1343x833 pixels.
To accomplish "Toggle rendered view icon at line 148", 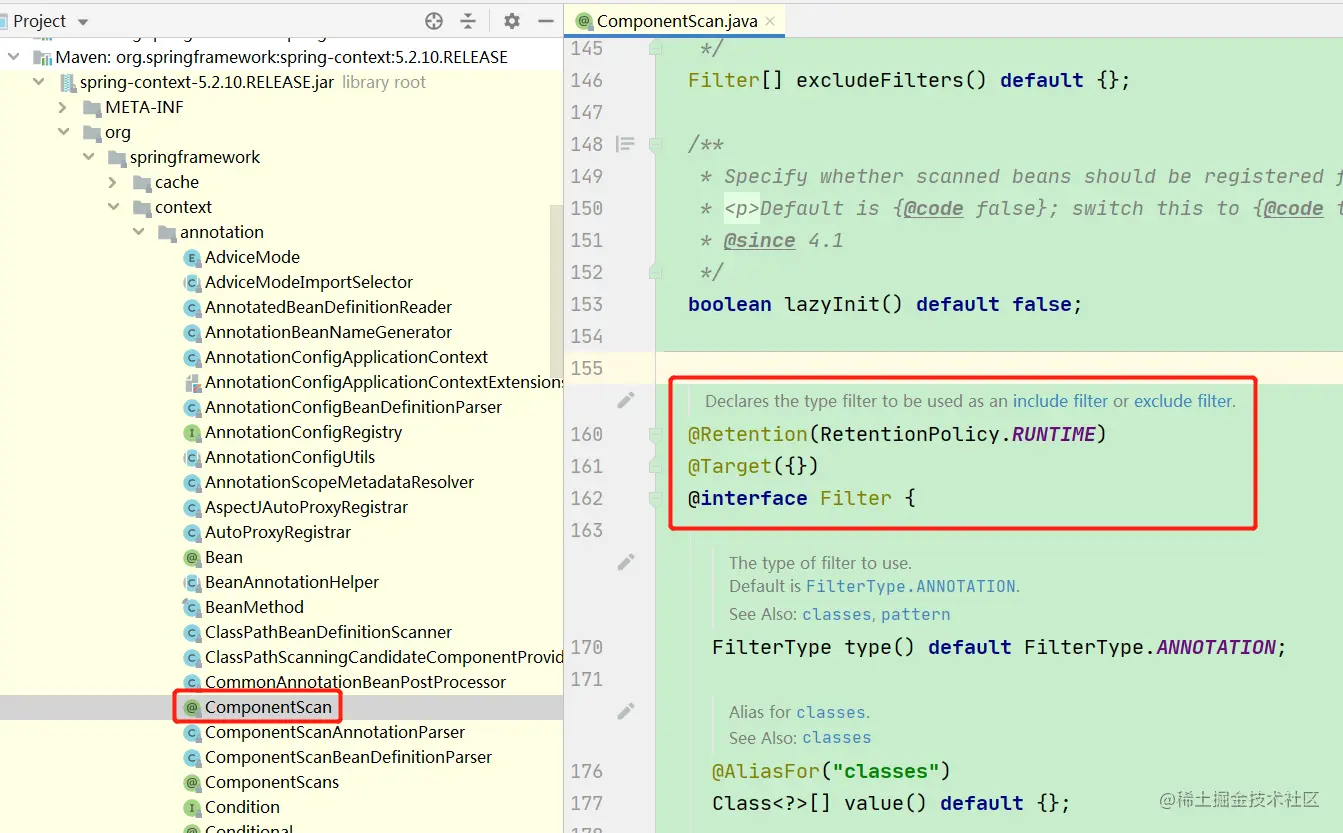I will (x=626, y=144).
